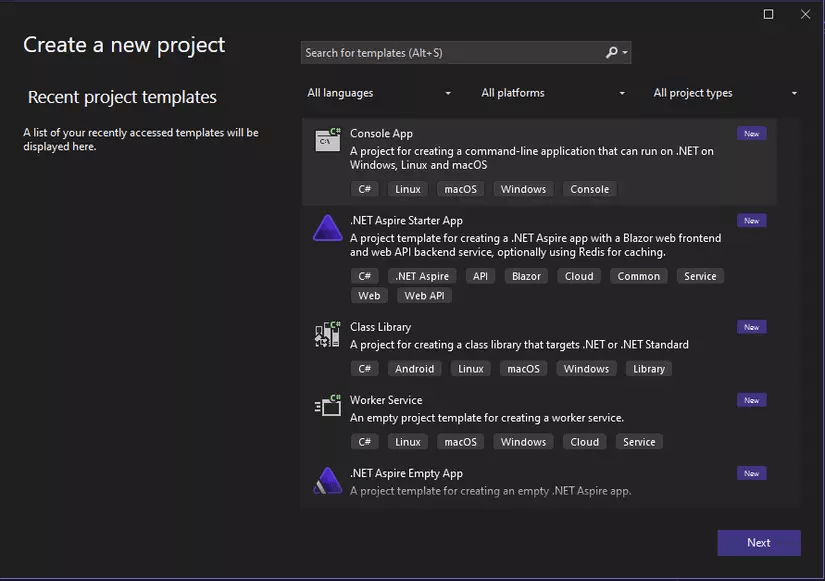Viewport: 825px width, 581px height.
Task: Choose the Worker Service template entry
Action: (x=386, y=400)
